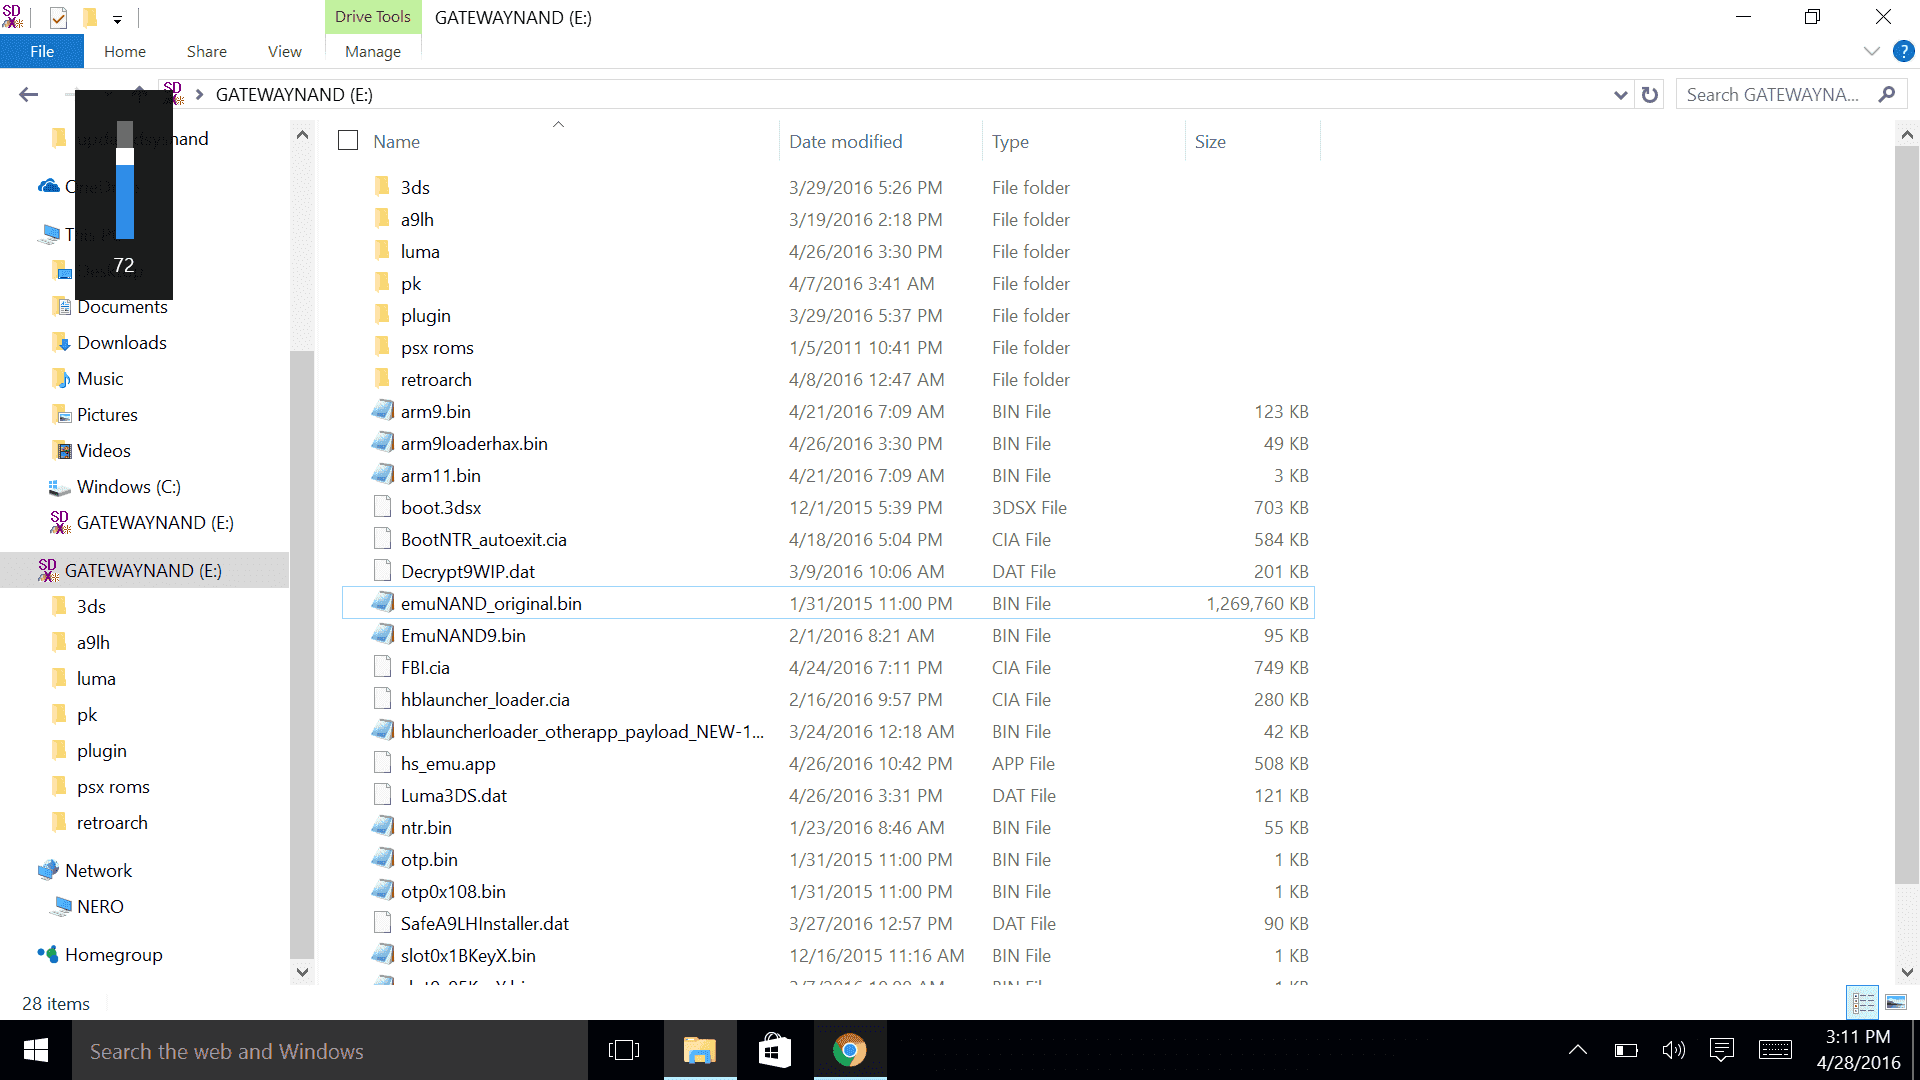Click the search magnifier icon
The image size is (1920, 1080).
pos(1887,95)
